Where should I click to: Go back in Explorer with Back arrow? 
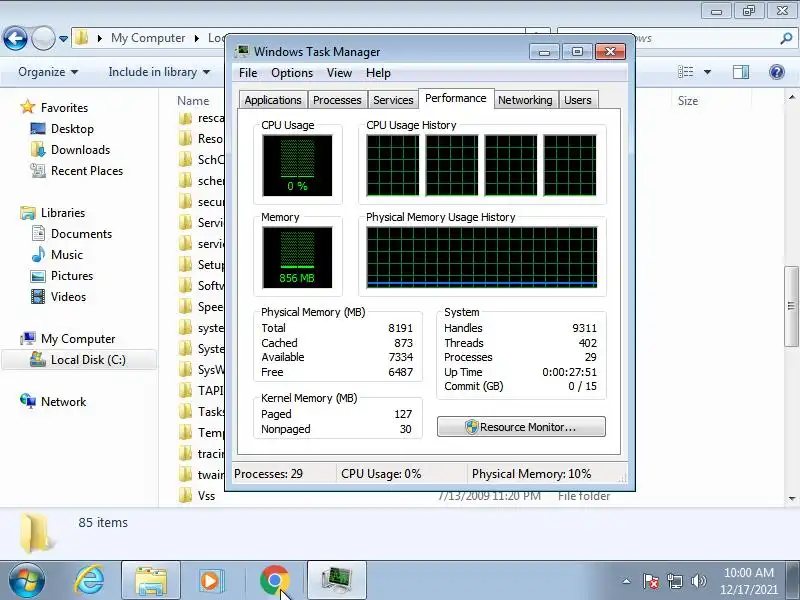pyautogui.click(x=15, y=38)
